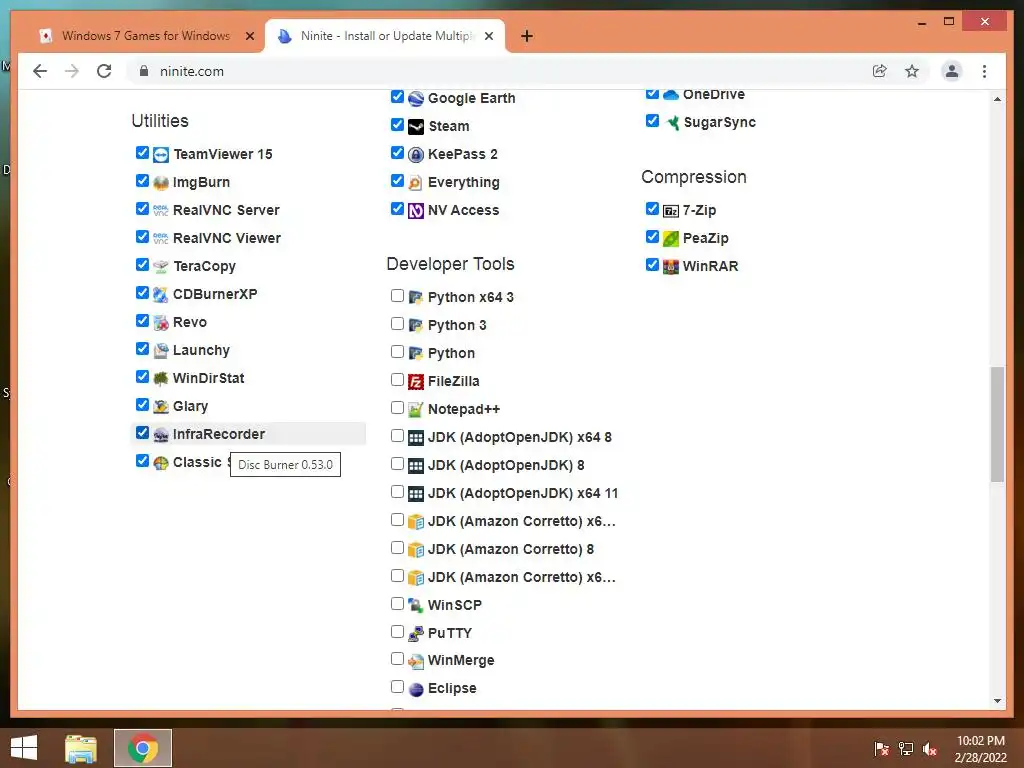Click the TeraCopy icon
This screenshot has width=1024, height=768.
click(x=161, y=266)
